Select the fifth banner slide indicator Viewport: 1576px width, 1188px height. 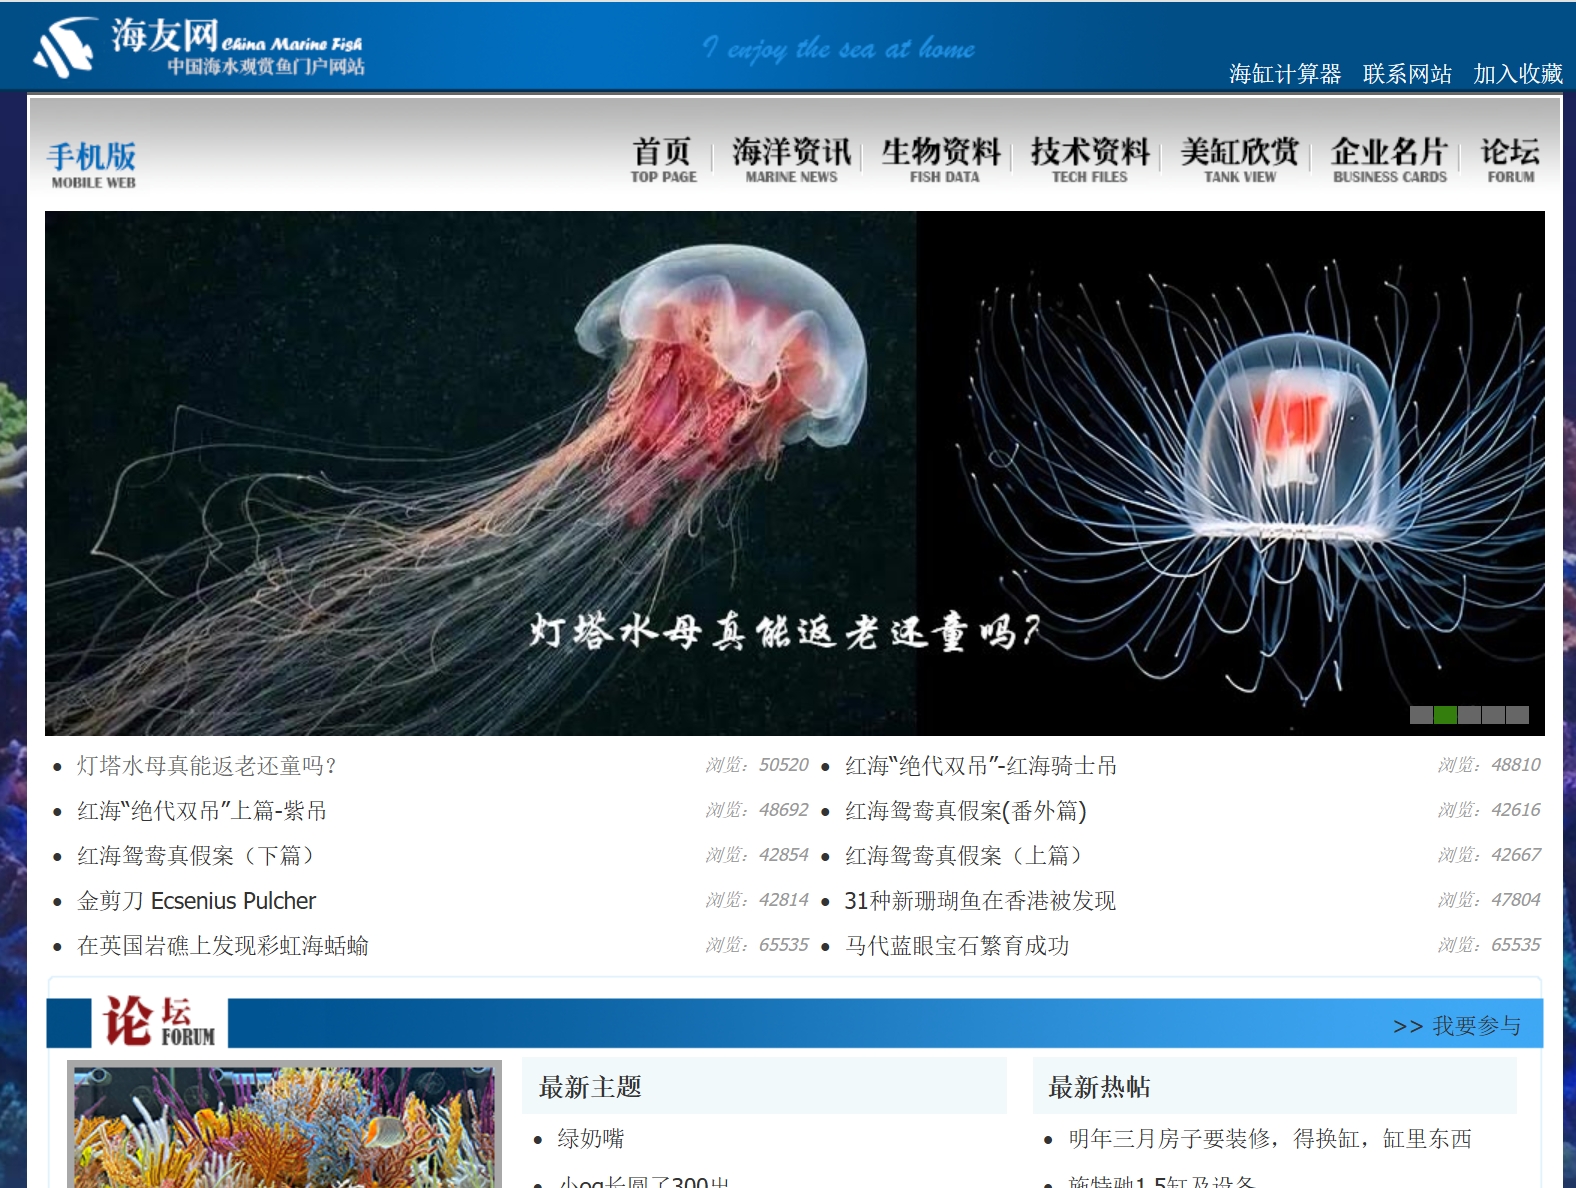click(1517, 715)
